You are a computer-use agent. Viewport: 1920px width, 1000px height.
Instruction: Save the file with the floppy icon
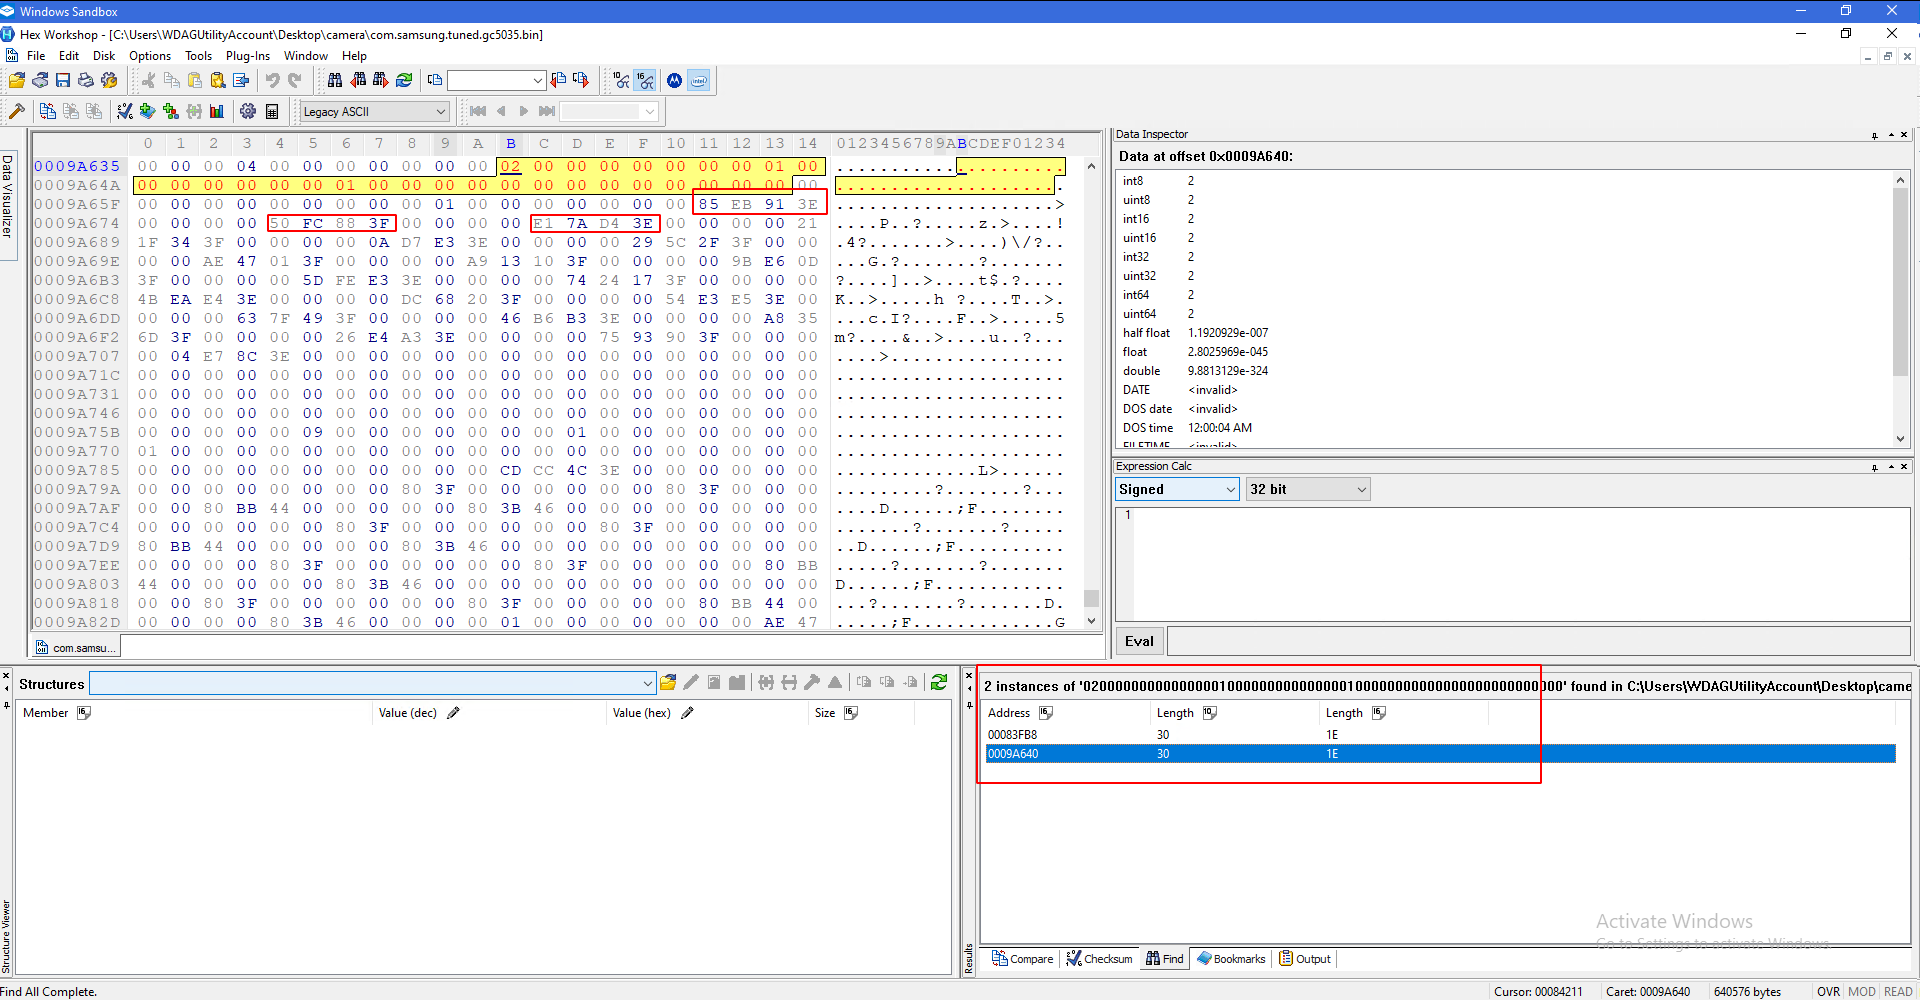click(63, 81)
